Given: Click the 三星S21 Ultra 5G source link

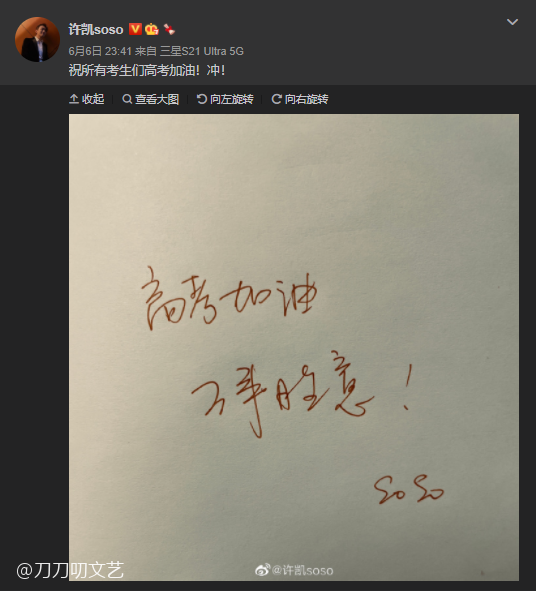Looking at the screenshot, I should point(202,51).
